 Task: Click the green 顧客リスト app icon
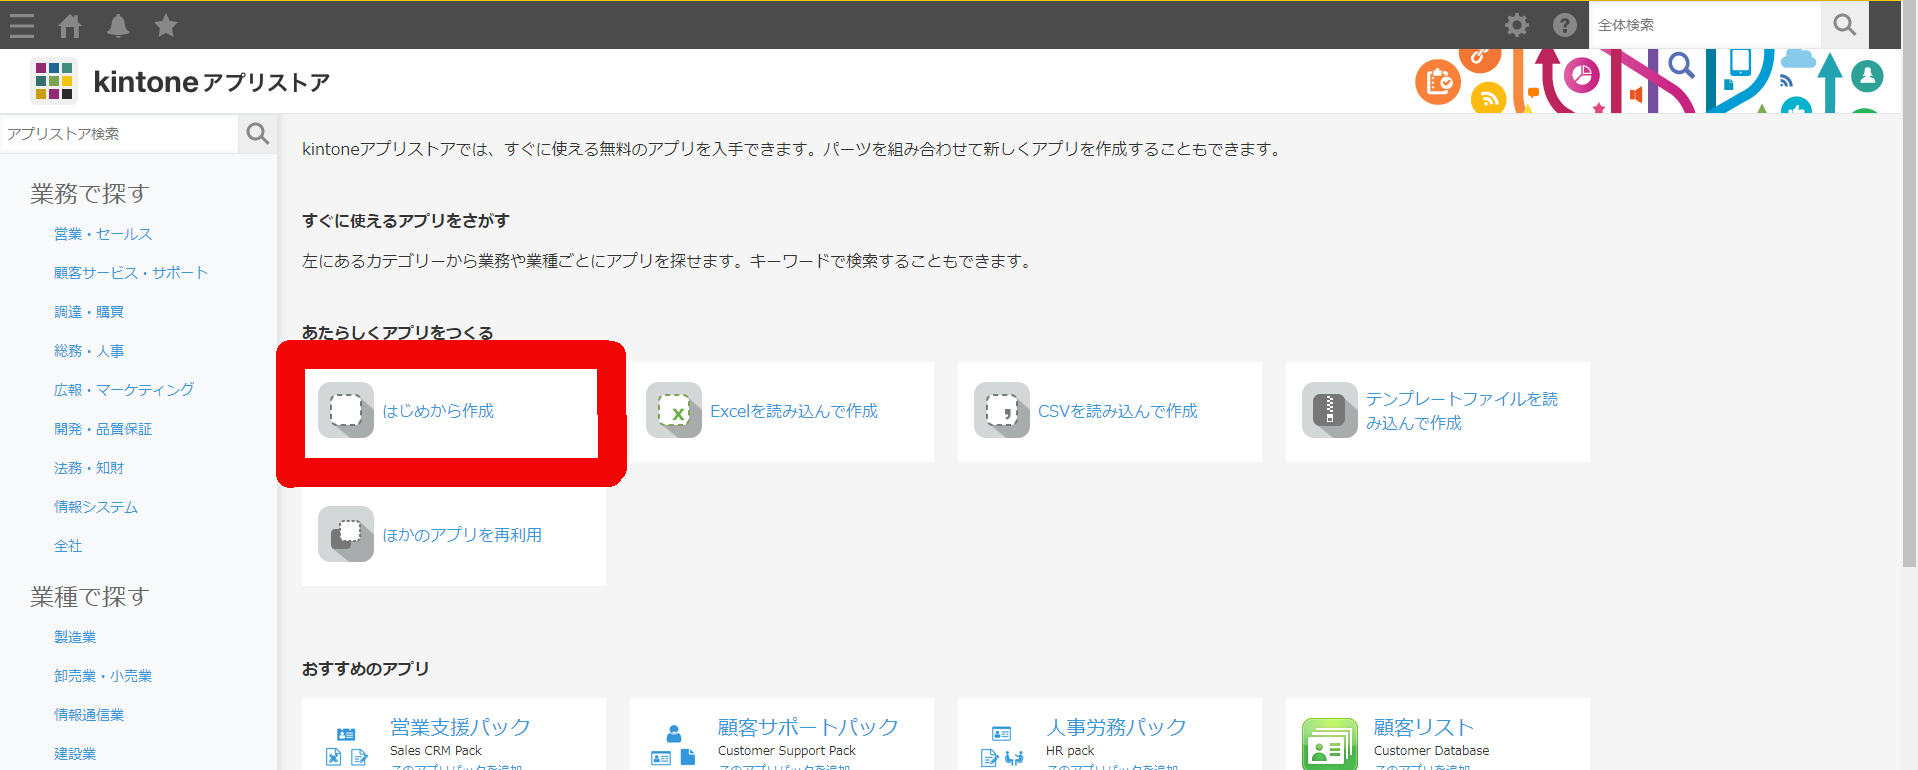point(1330,745)
